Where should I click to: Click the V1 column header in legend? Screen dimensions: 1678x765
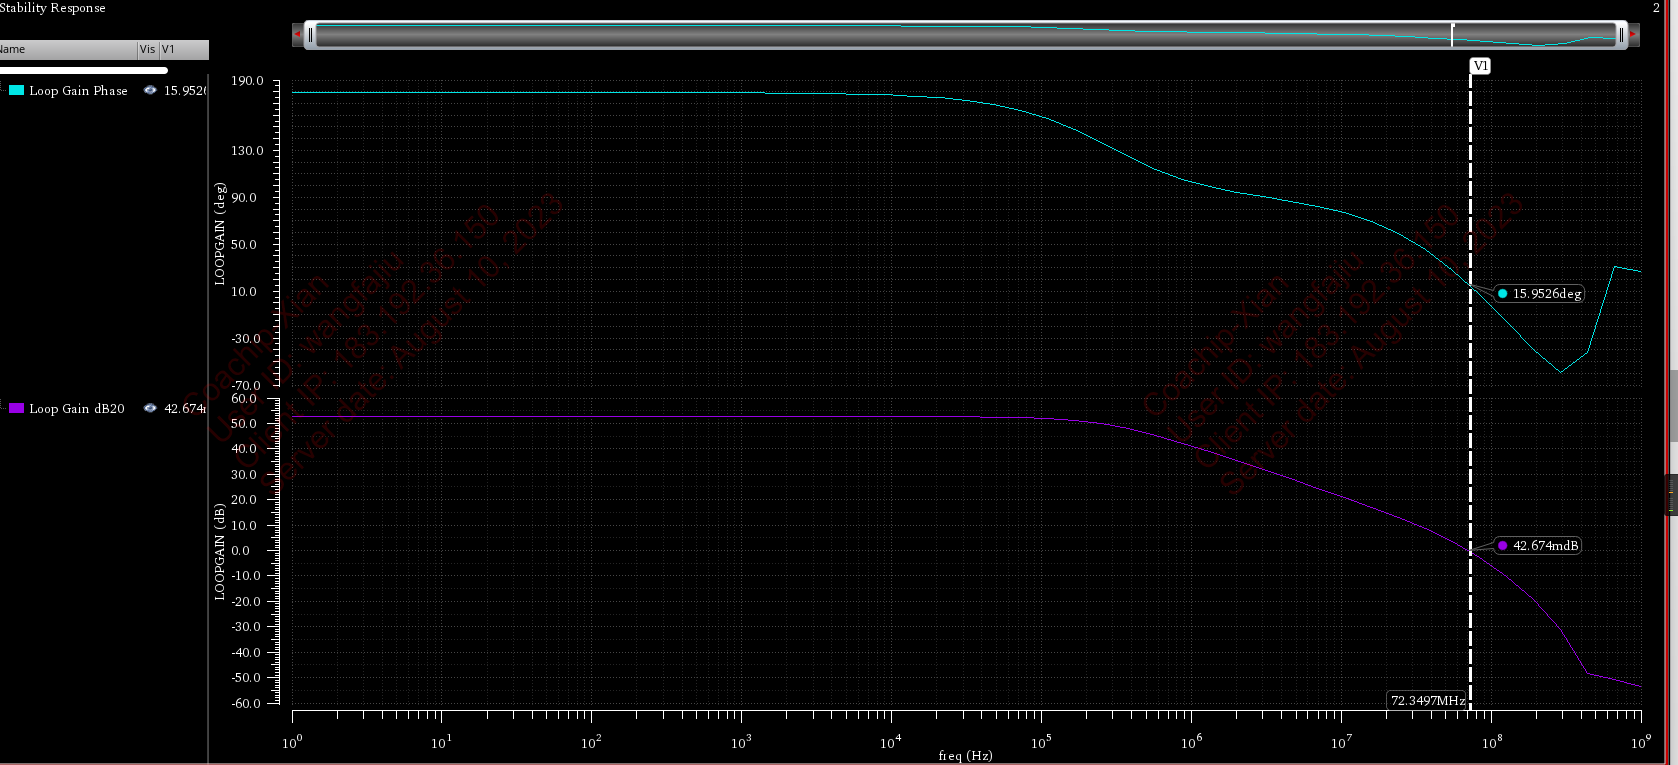(x=183, y=49)
